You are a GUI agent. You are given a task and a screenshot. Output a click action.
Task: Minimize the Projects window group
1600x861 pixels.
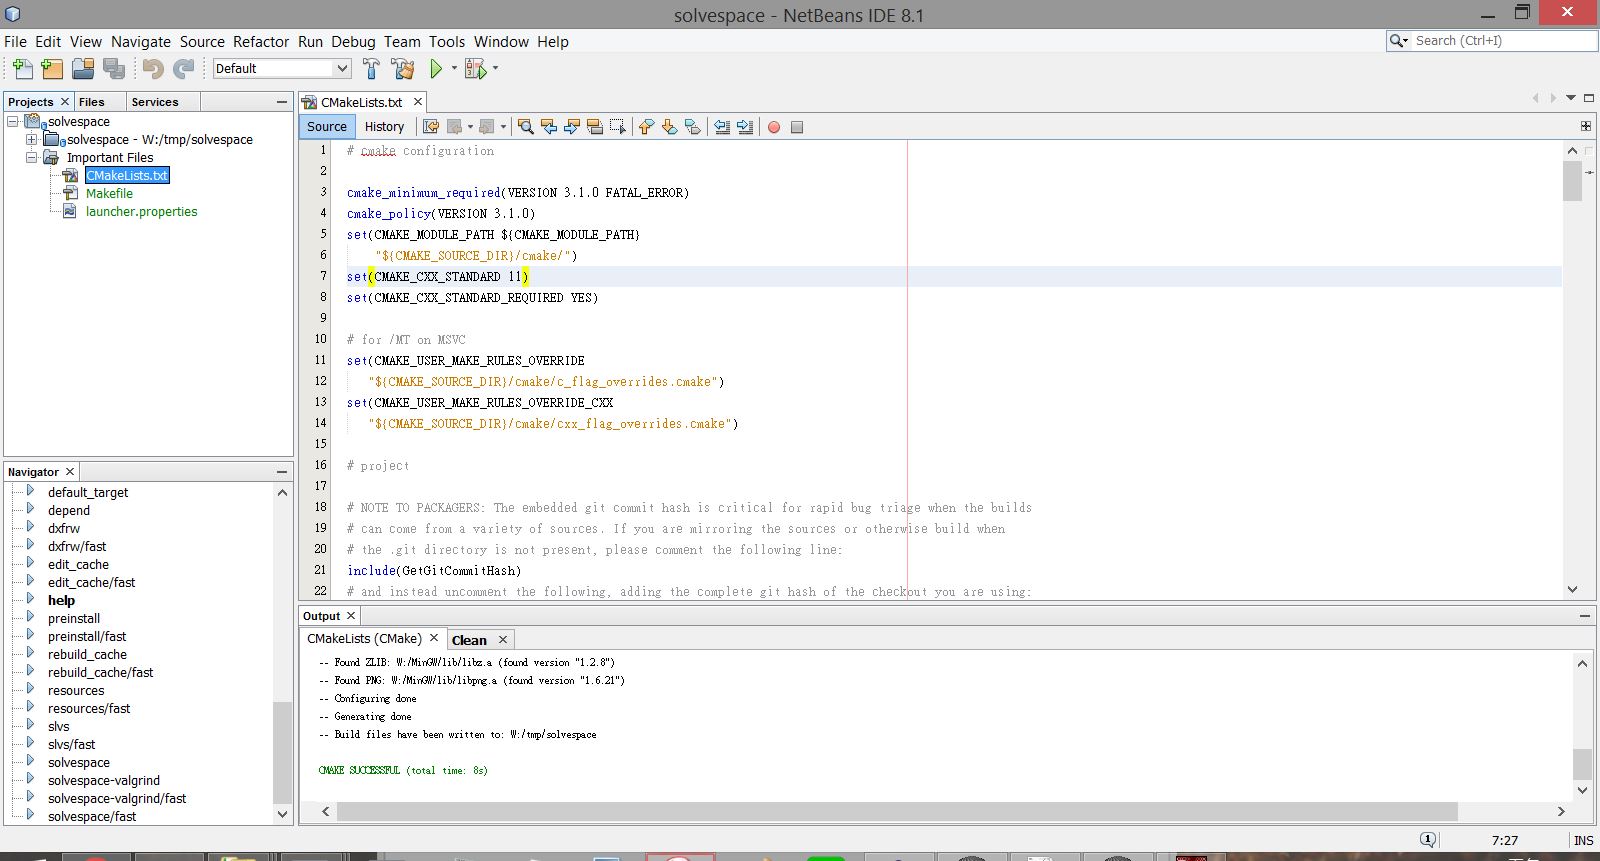click(282, 102)
